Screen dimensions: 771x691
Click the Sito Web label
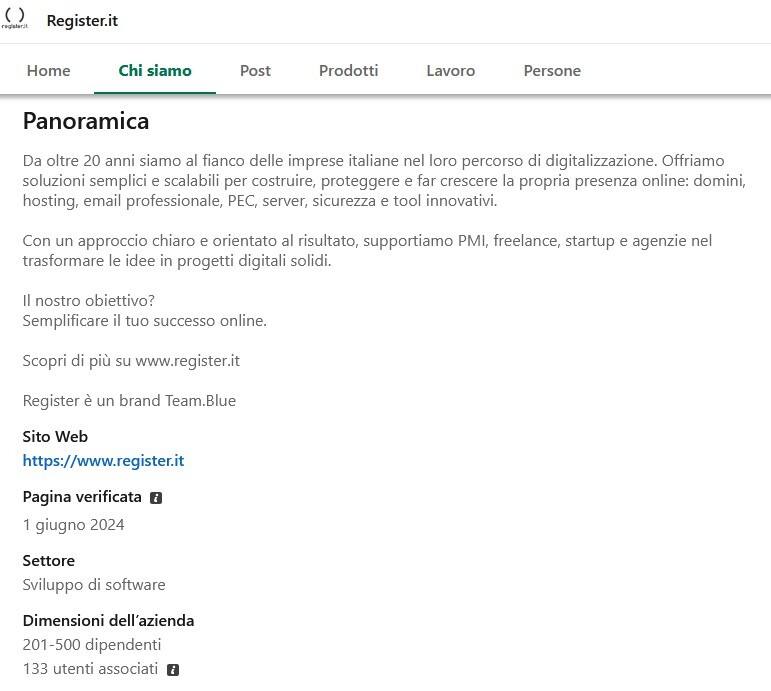point(55,437)
